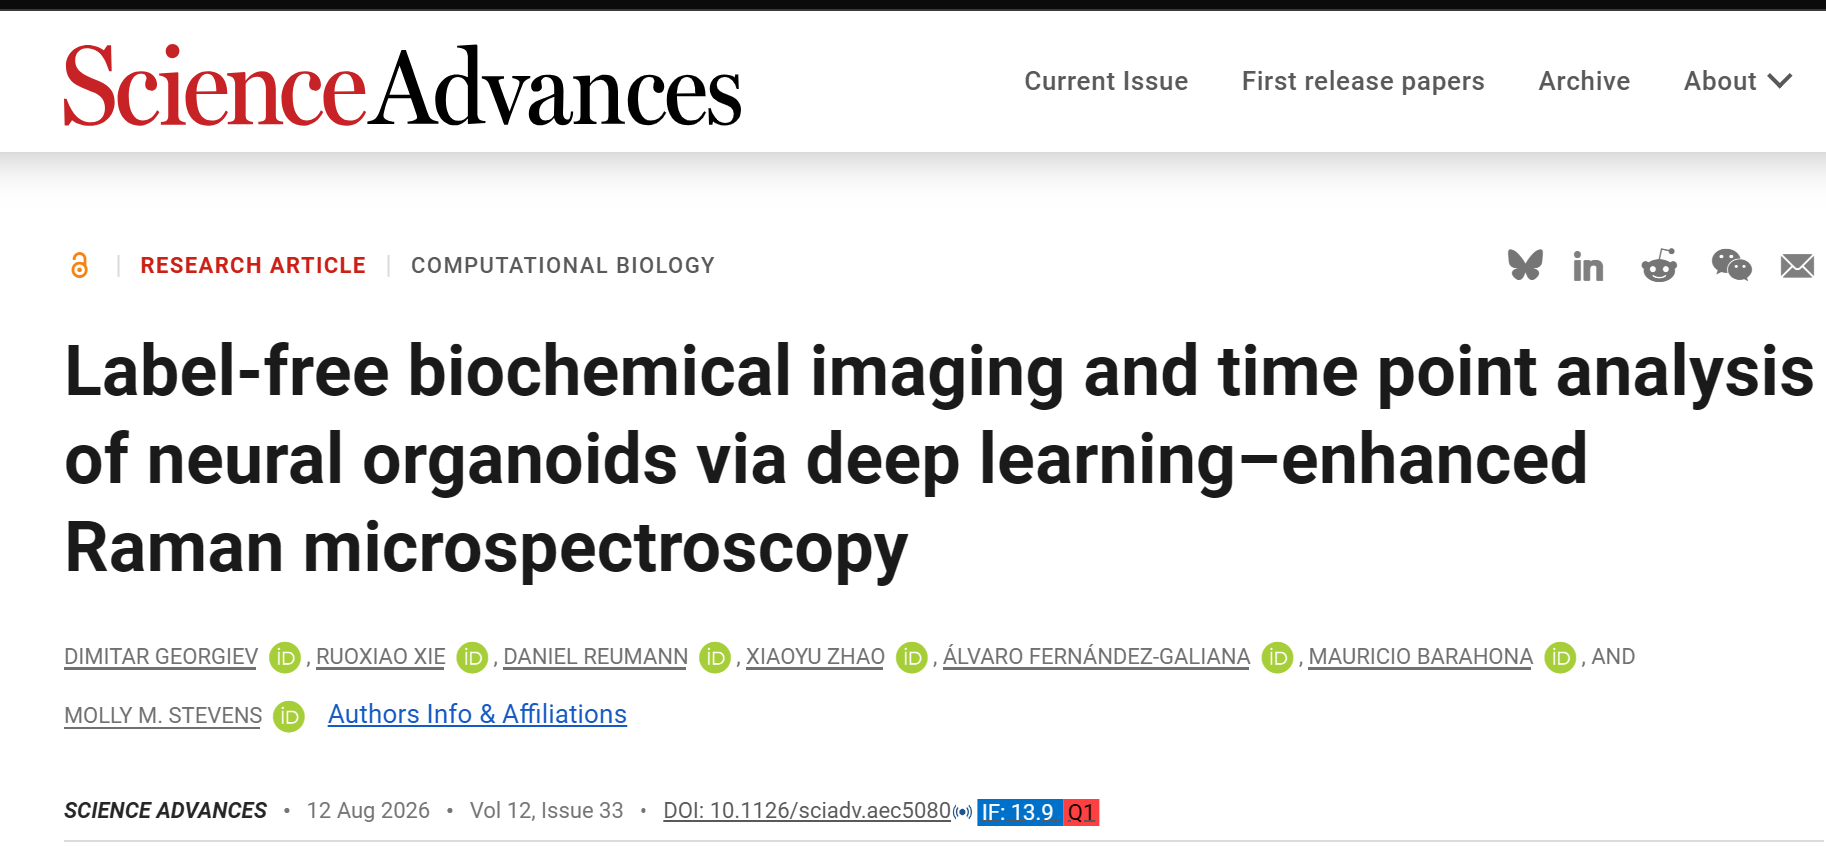
Task: Open Mauricio Barahona's ORCID iD icon
Action: [x=1560, y=657]
